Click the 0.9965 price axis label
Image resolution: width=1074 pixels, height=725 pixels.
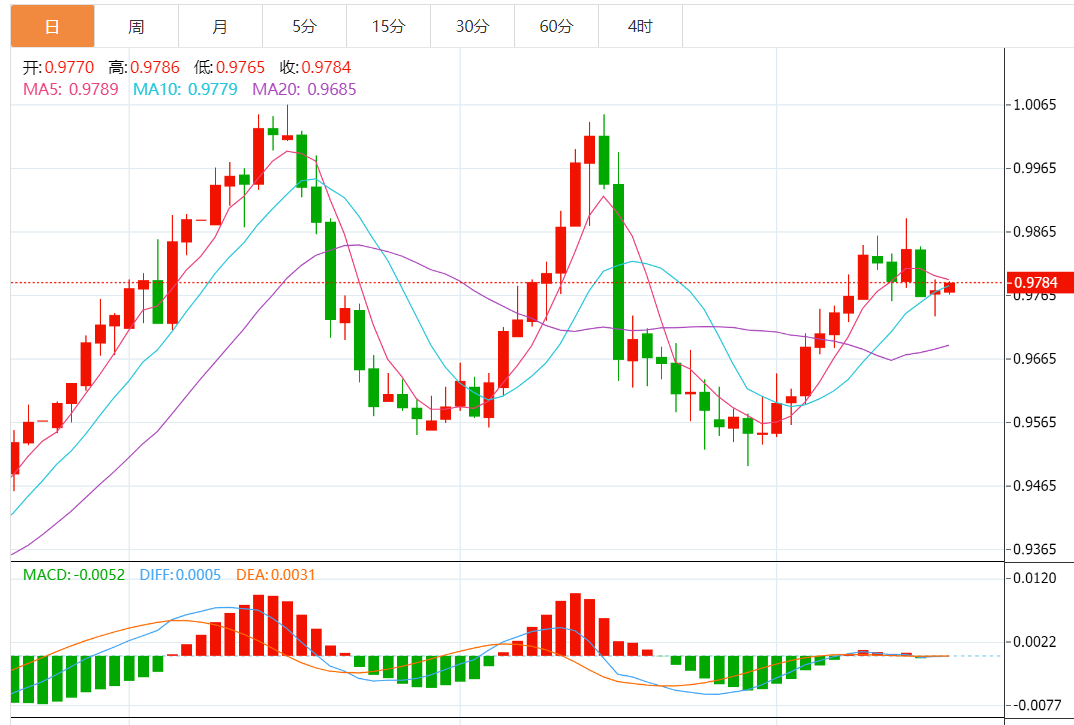pyautogui.click(x=1035, y=168)
